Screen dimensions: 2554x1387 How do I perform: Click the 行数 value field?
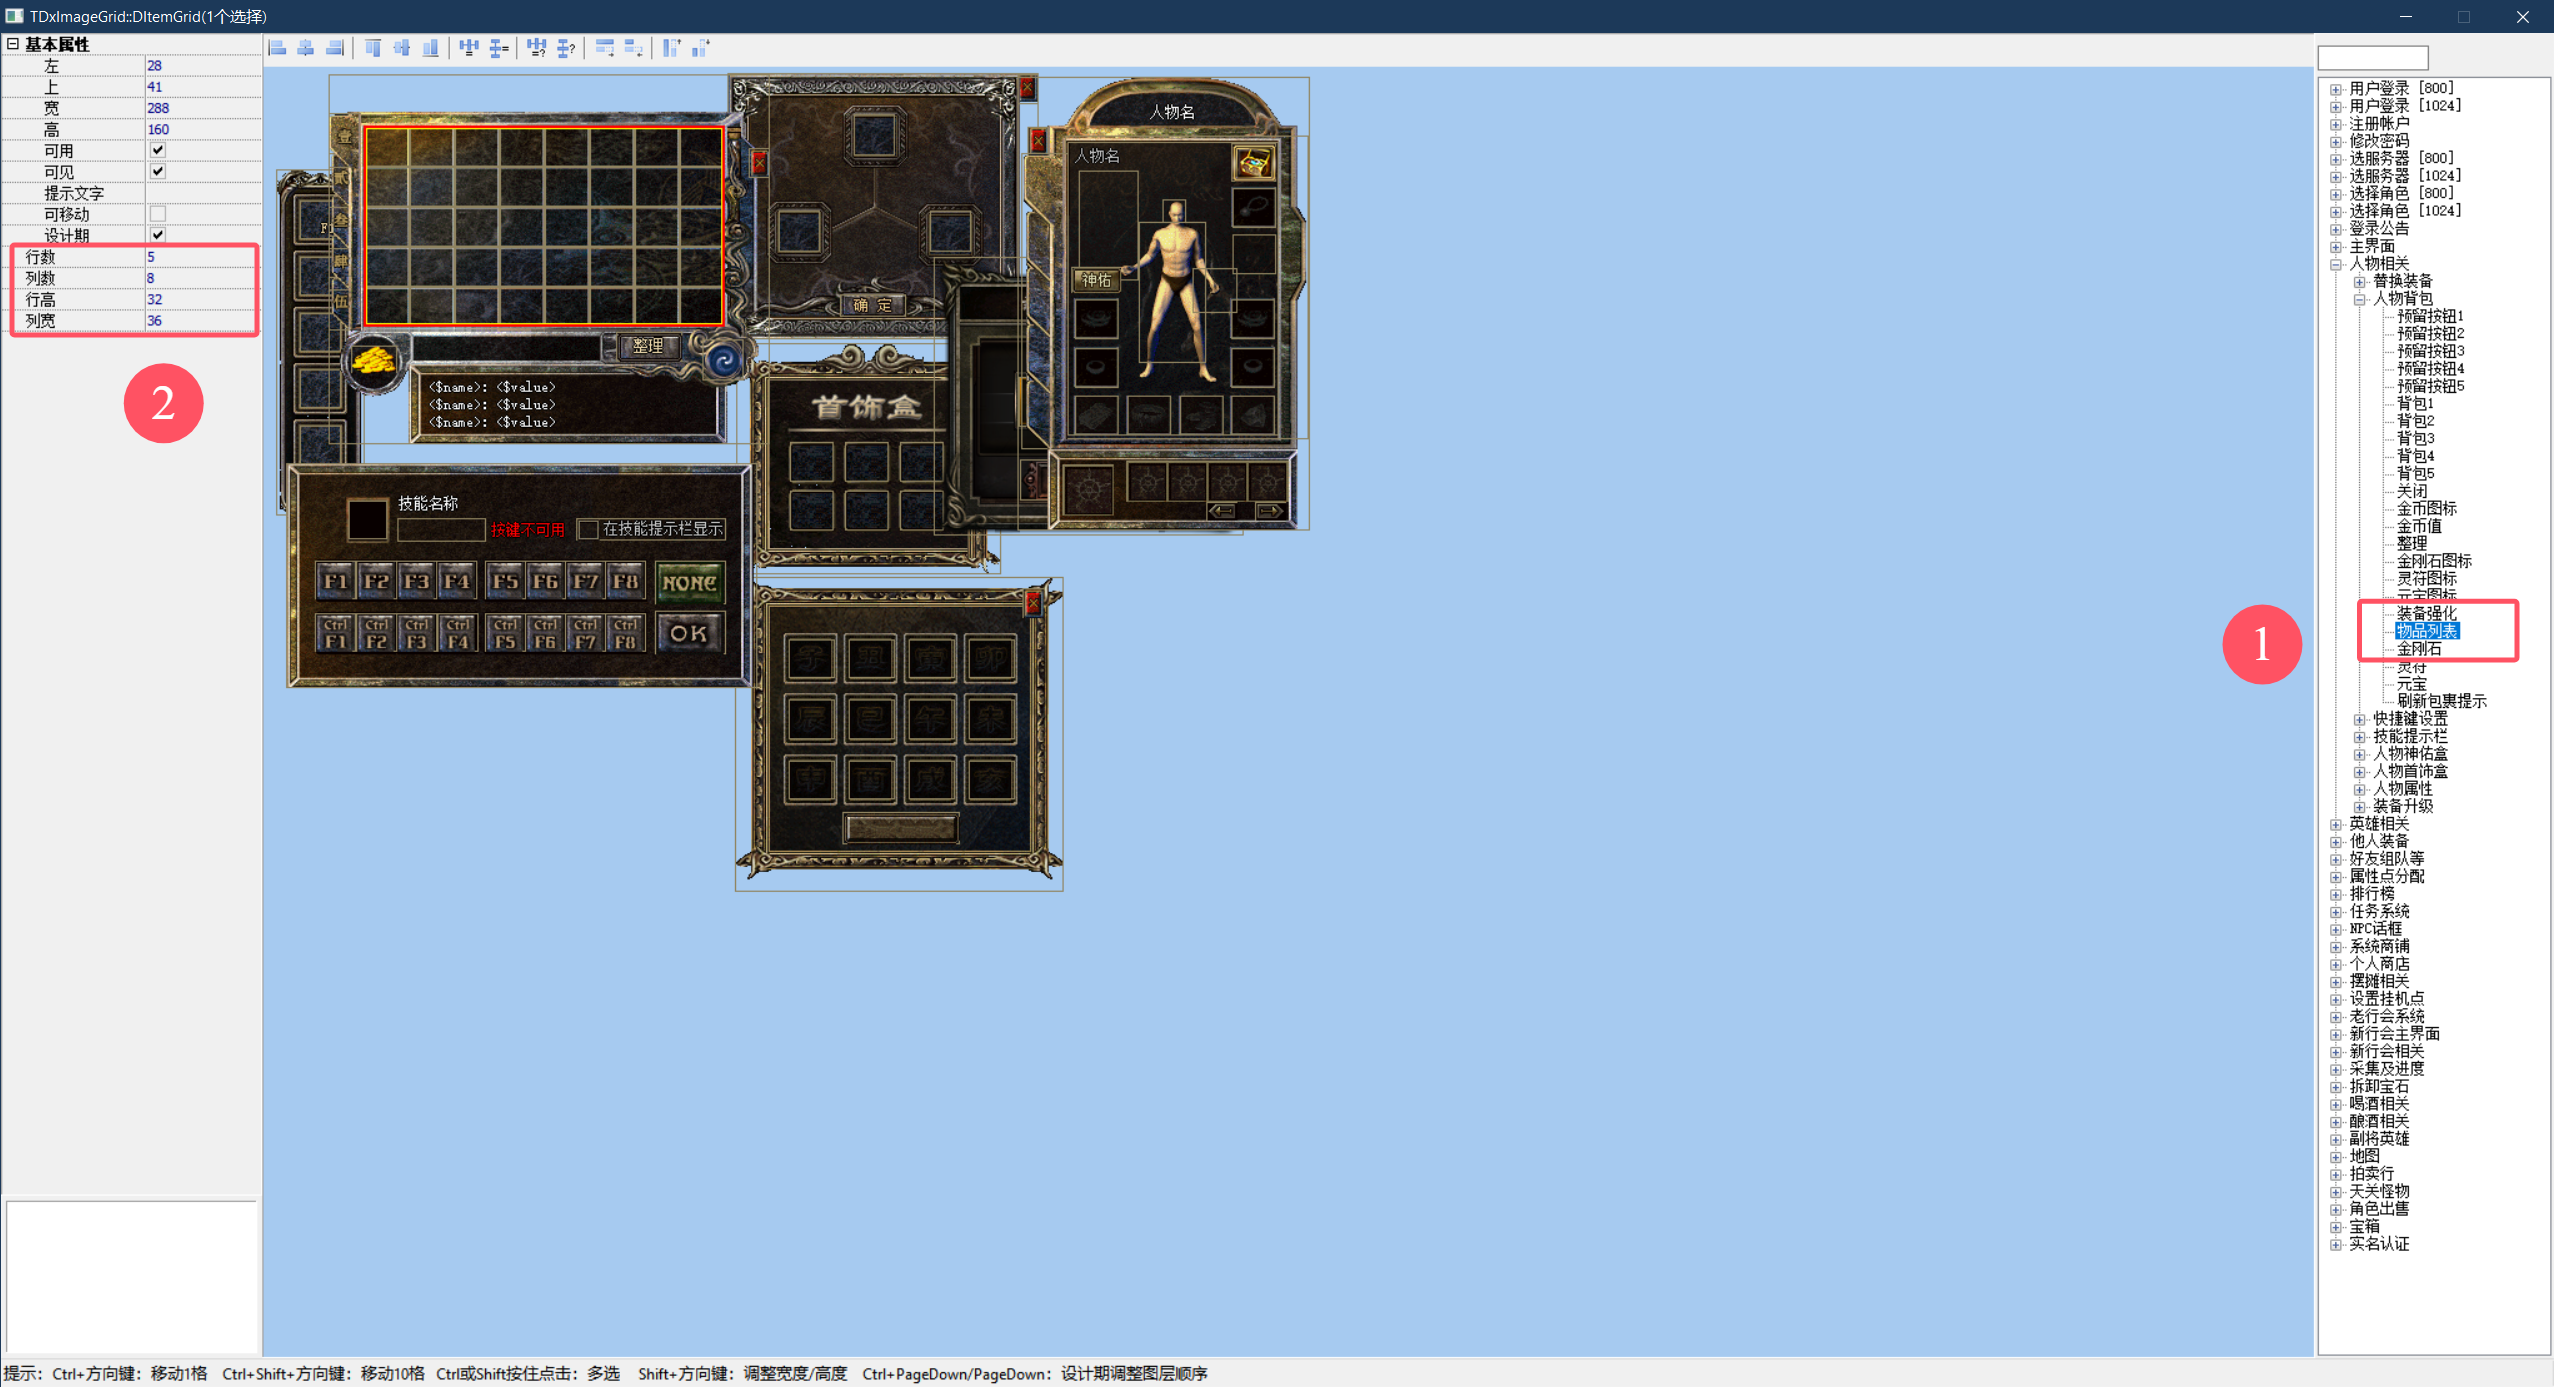point(203,257)
